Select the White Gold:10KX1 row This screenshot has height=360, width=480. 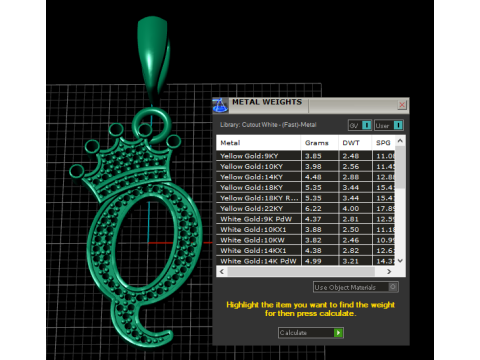tap(306, 229)
